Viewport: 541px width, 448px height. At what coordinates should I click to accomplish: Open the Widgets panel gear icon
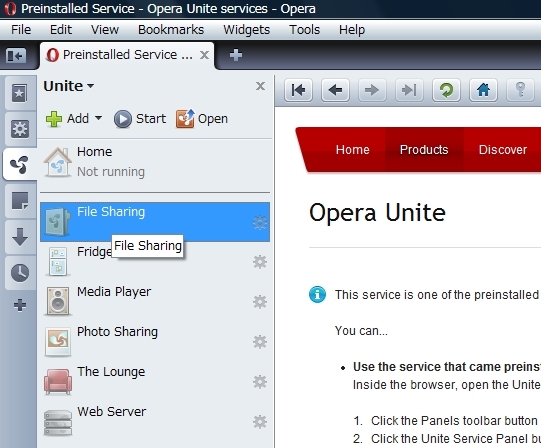point(20,129)
